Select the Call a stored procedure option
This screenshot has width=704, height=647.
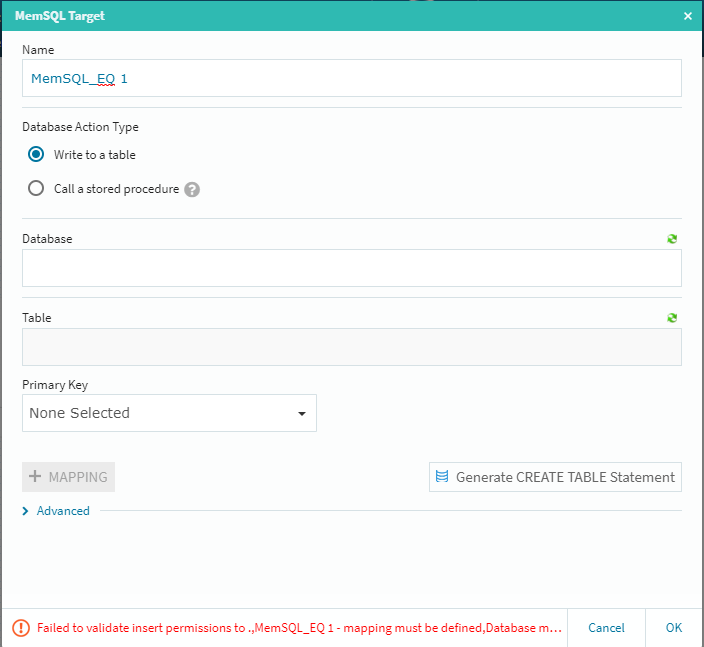36,188
